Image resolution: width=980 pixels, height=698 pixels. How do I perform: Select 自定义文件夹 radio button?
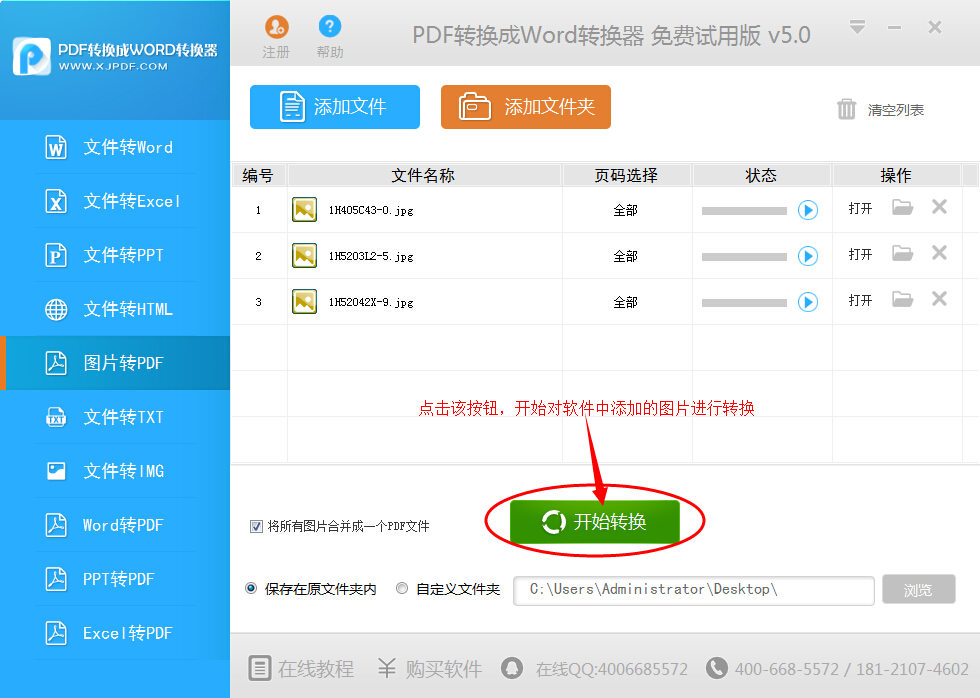pos(402,589)
